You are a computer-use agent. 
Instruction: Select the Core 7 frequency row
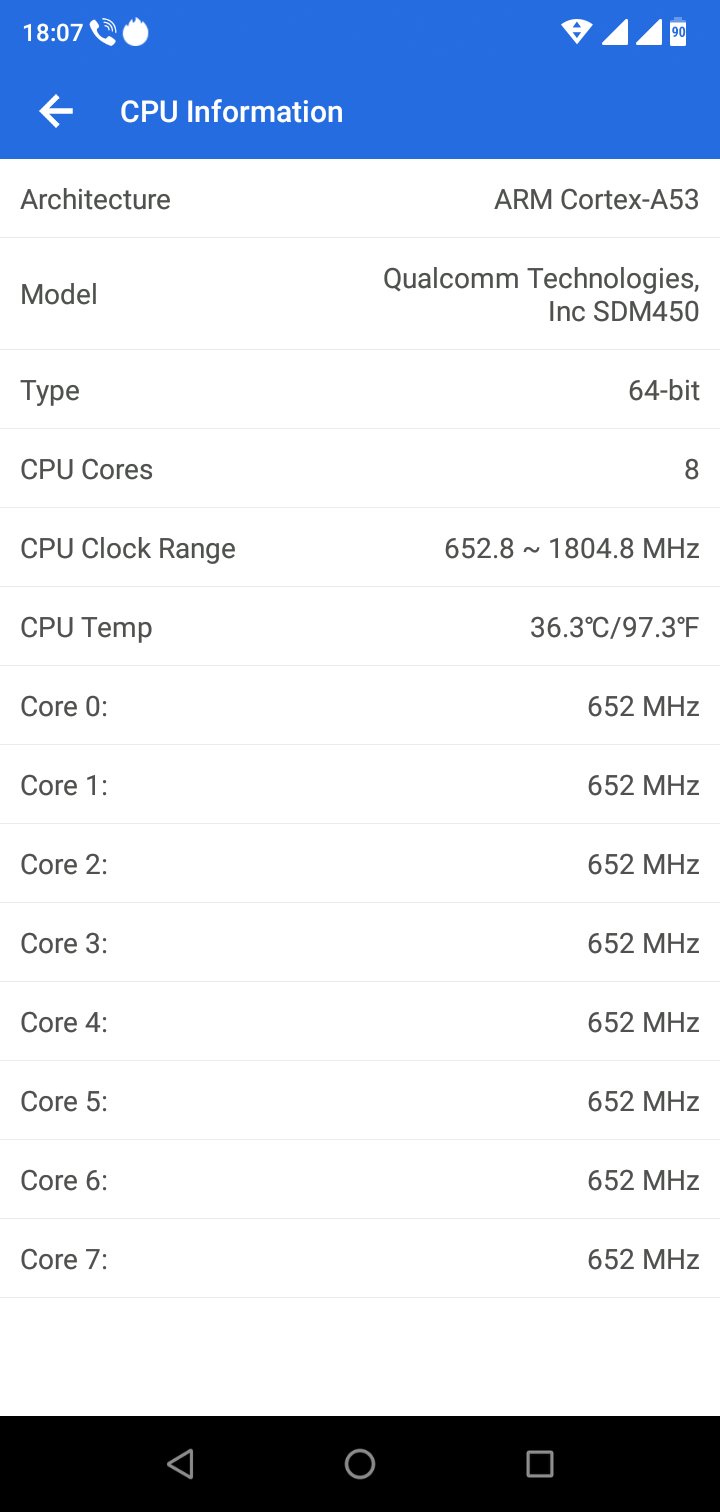point(360,1259)
